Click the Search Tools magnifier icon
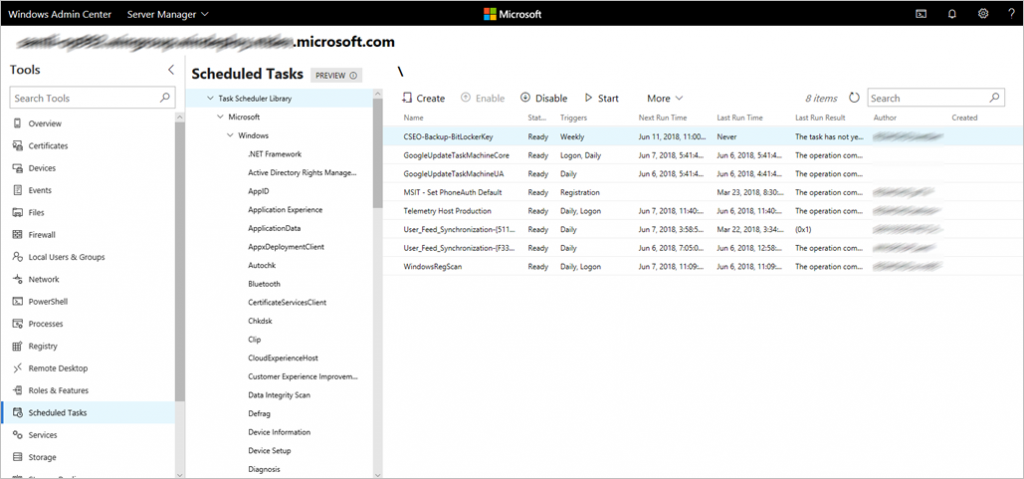This screenshot has width=1024, height=479. [x=166, y=98]
